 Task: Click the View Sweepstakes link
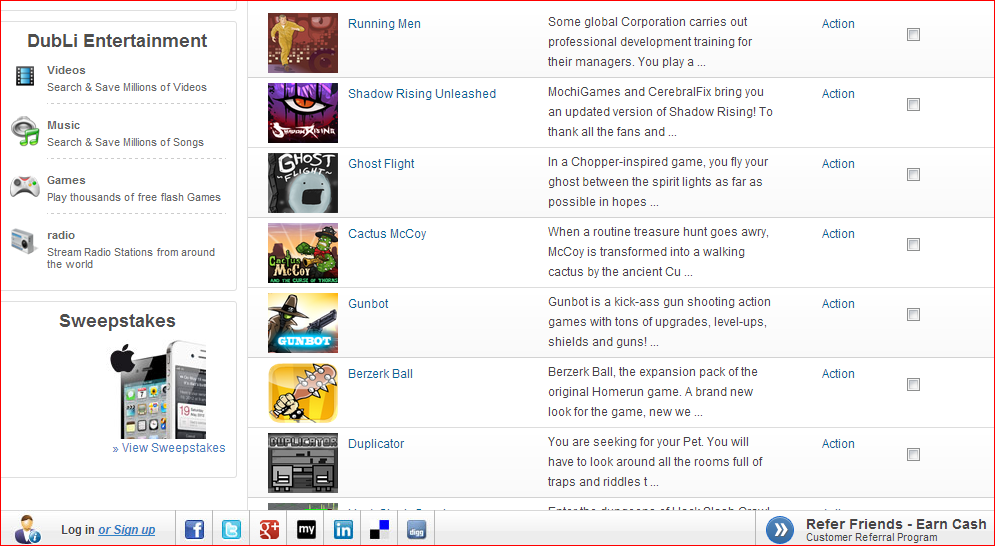coord(173,448)
